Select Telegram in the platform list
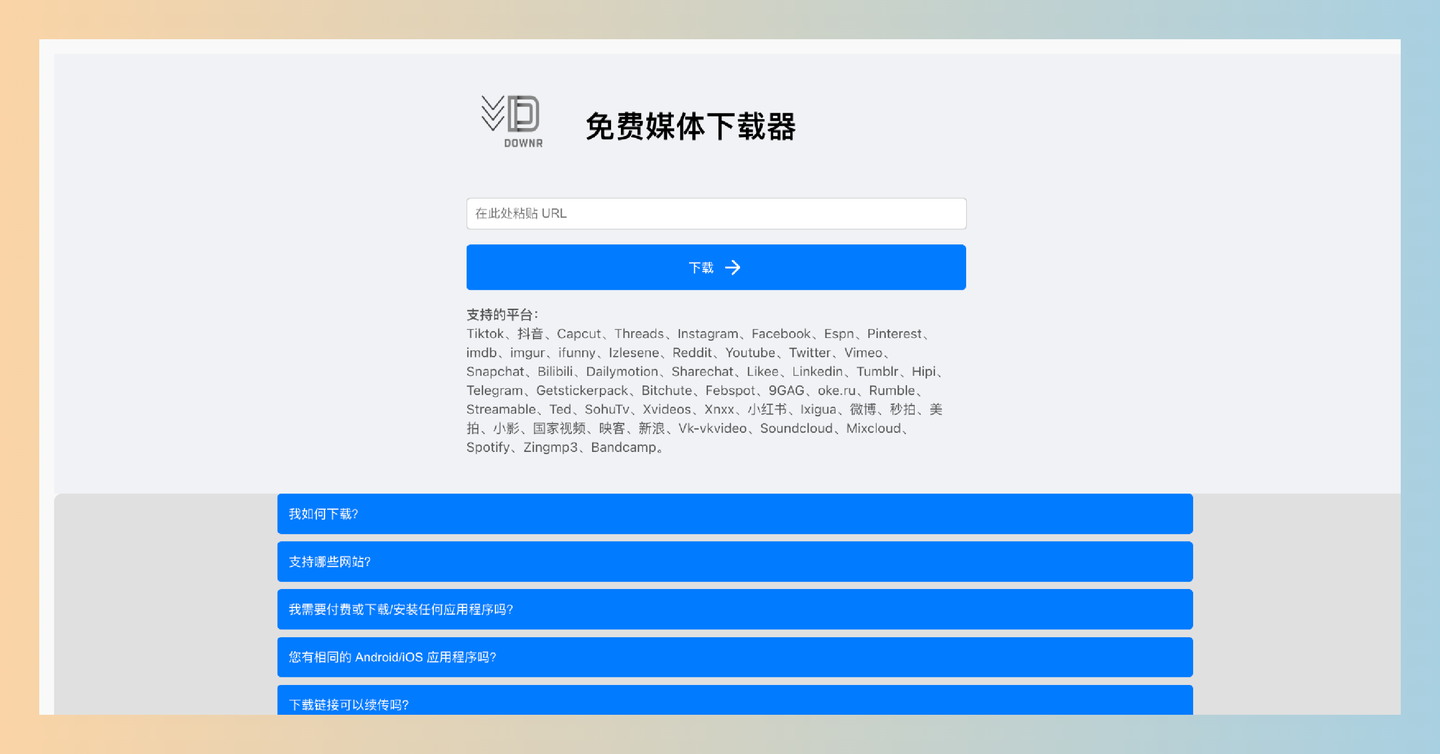 (x=495, y=390)
